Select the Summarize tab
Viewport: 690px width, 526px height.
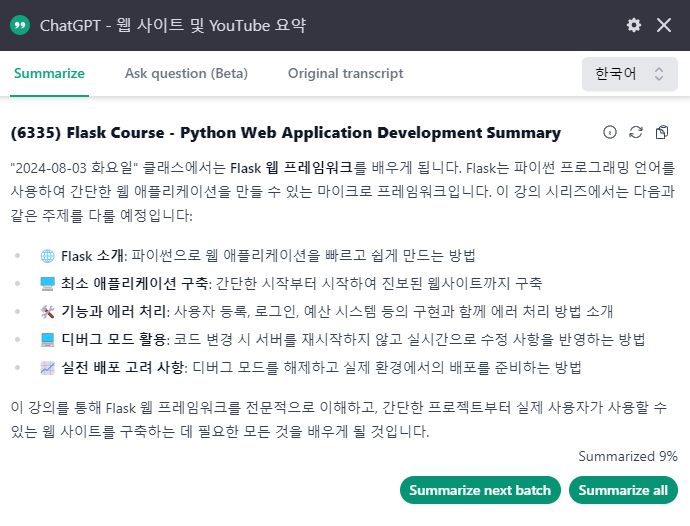[x=49, y=73]
